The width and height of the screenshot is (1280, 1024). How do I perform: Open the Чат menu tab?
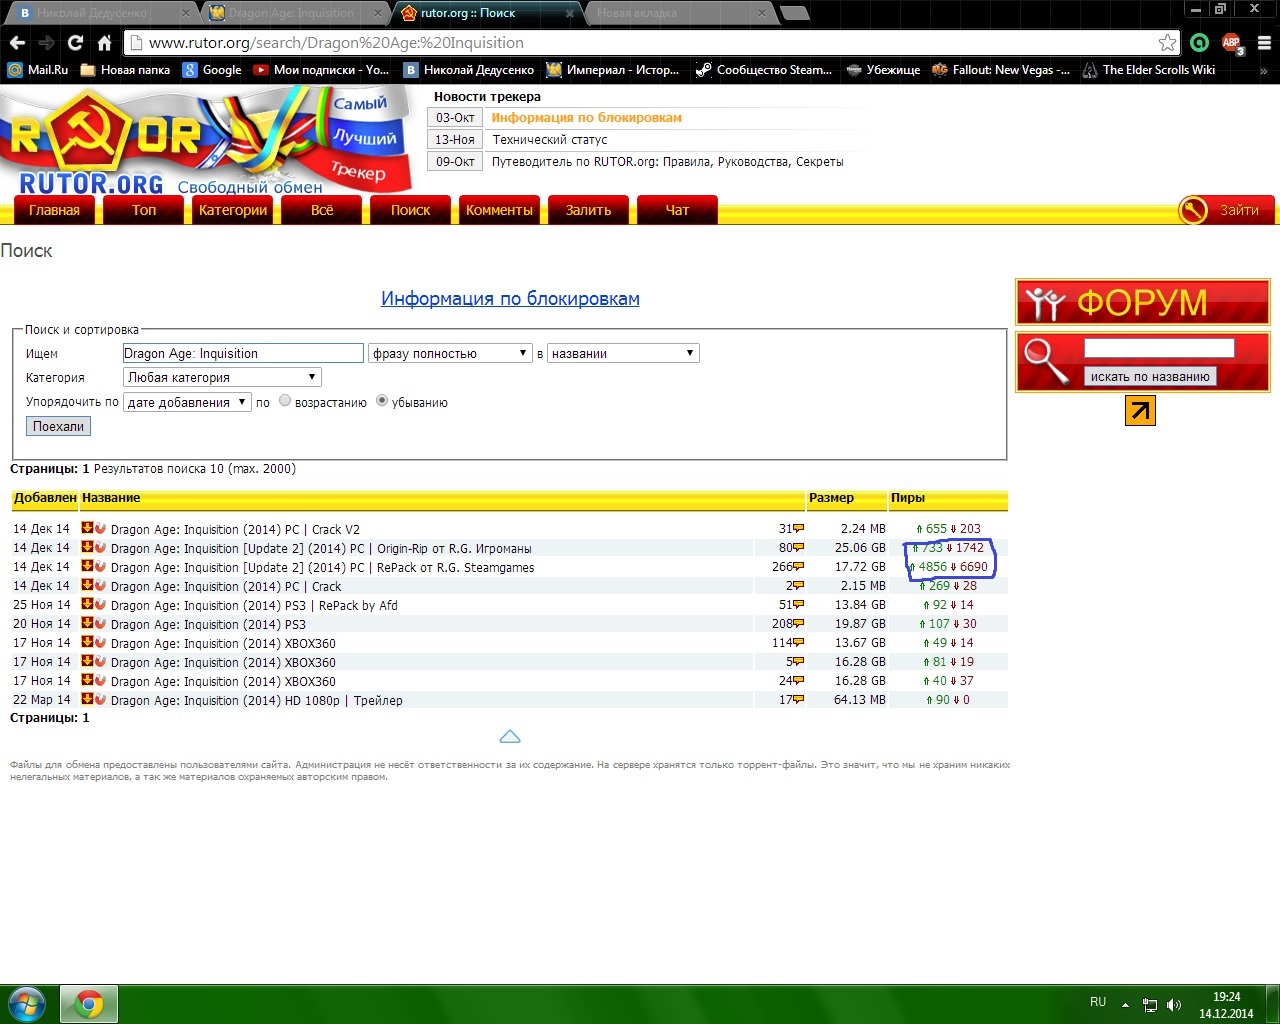click(x=677, y=210)
